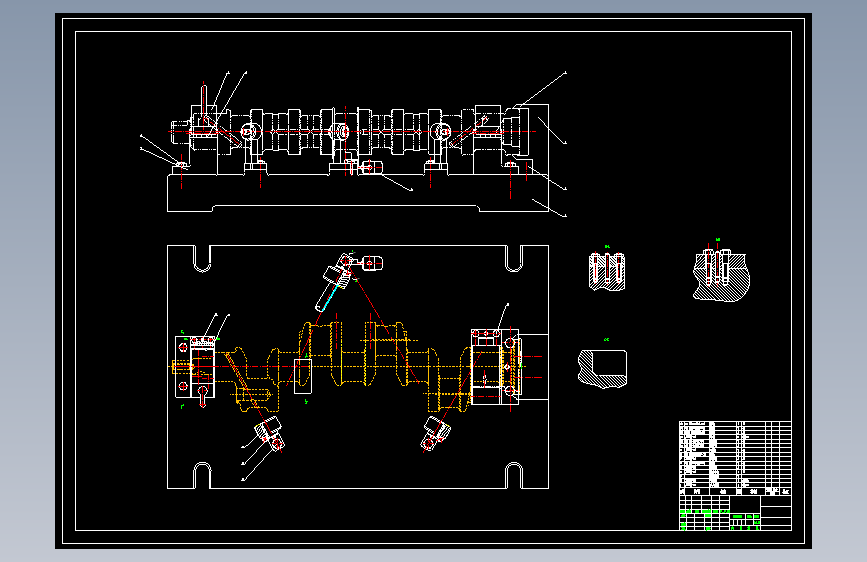The height and width of the screenshot is (562, 867).
Task: Select the lower-left angled clamp in plan view
Action: pos(269,434)
